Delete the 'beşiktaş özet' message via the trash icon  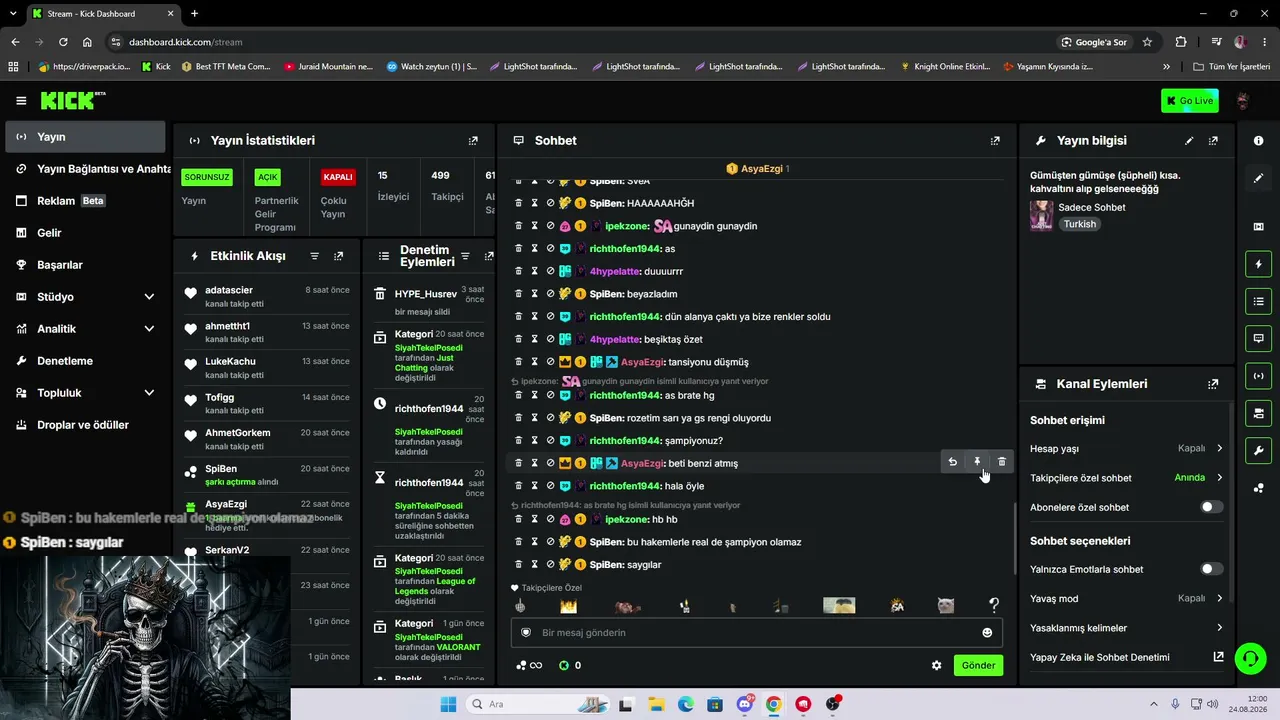point(518,339)
